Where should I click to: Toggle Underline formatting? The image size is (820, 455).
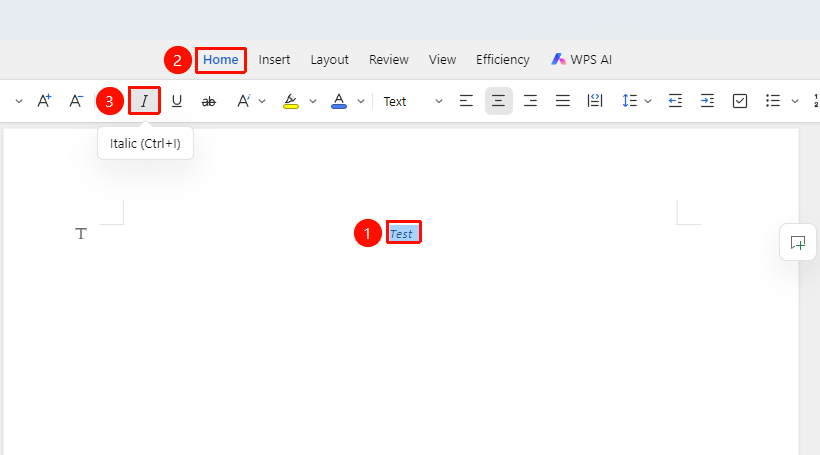click(177, 101)
